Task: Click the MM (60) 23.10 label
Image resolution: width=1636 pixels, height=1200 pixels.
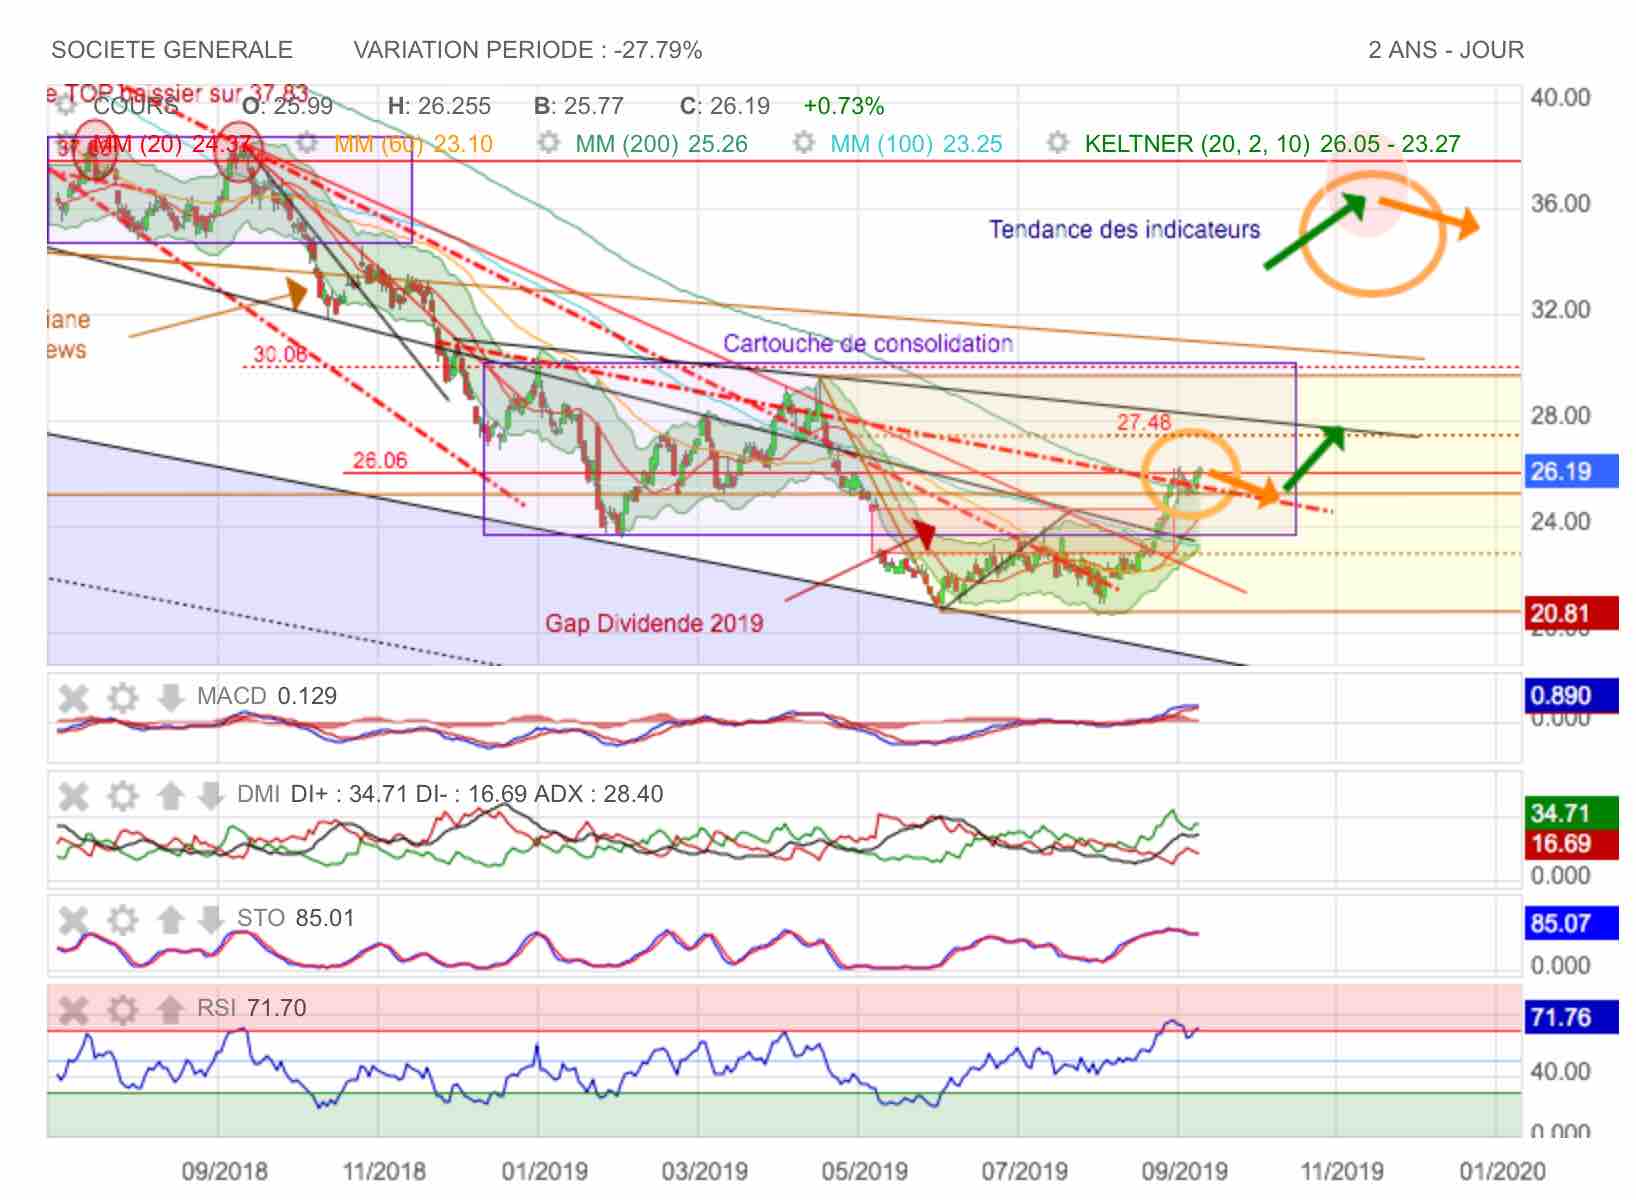Action: 413,144
